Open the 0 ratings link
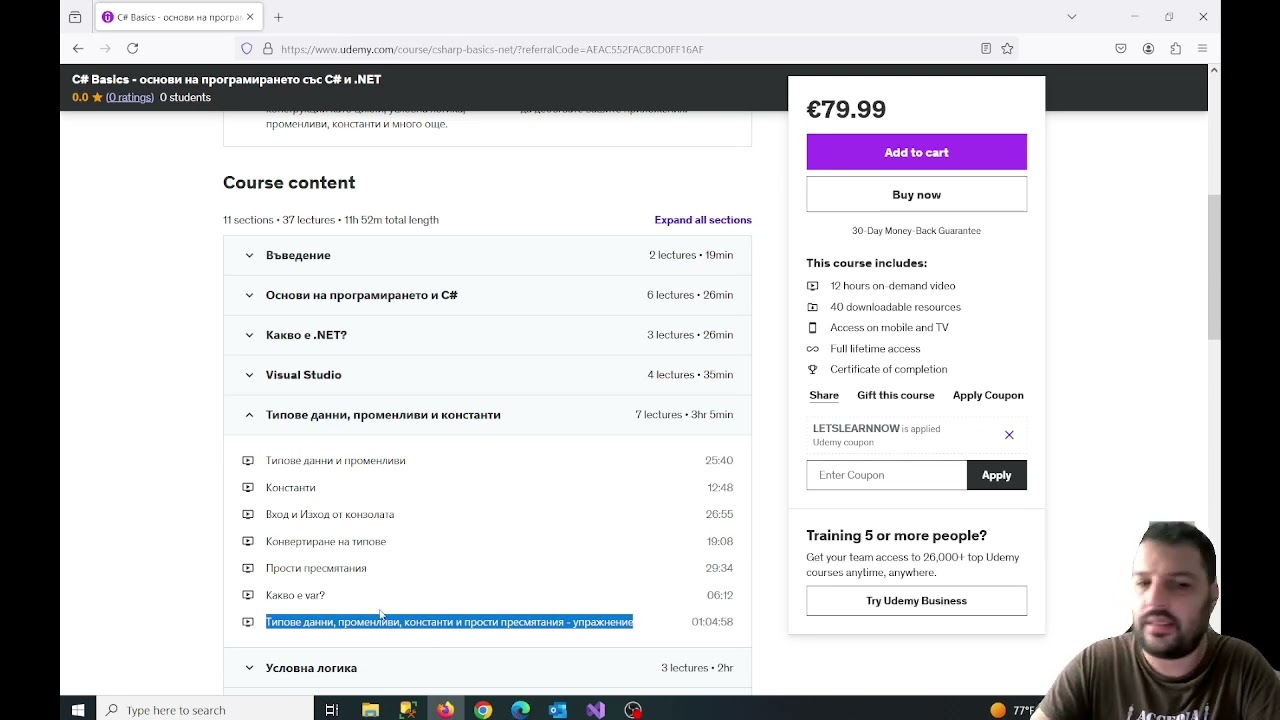Image resolution: width=1280 pixels, height=720 pixels. pyautogui.click(x=130, y=97)
